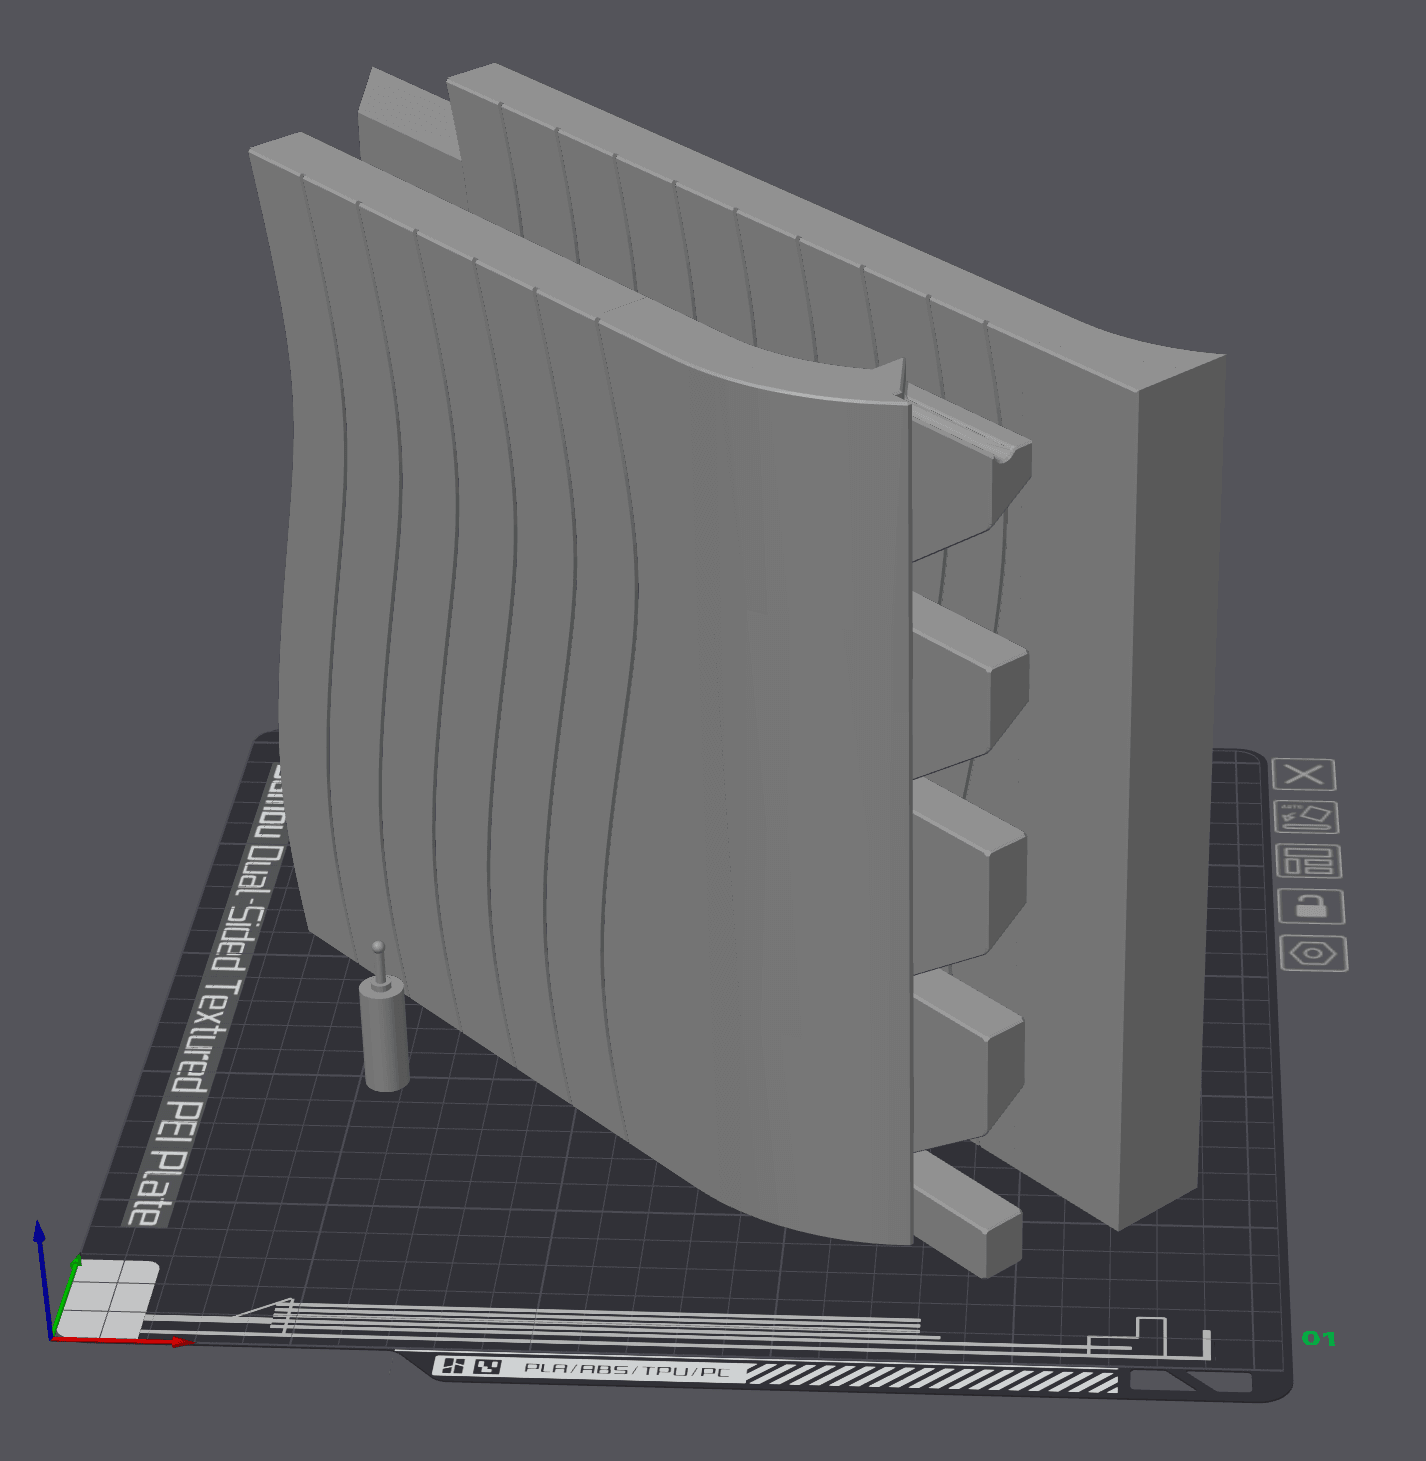
Task: Open plate settings via the hexagon icon
Action: [1313, 953]
